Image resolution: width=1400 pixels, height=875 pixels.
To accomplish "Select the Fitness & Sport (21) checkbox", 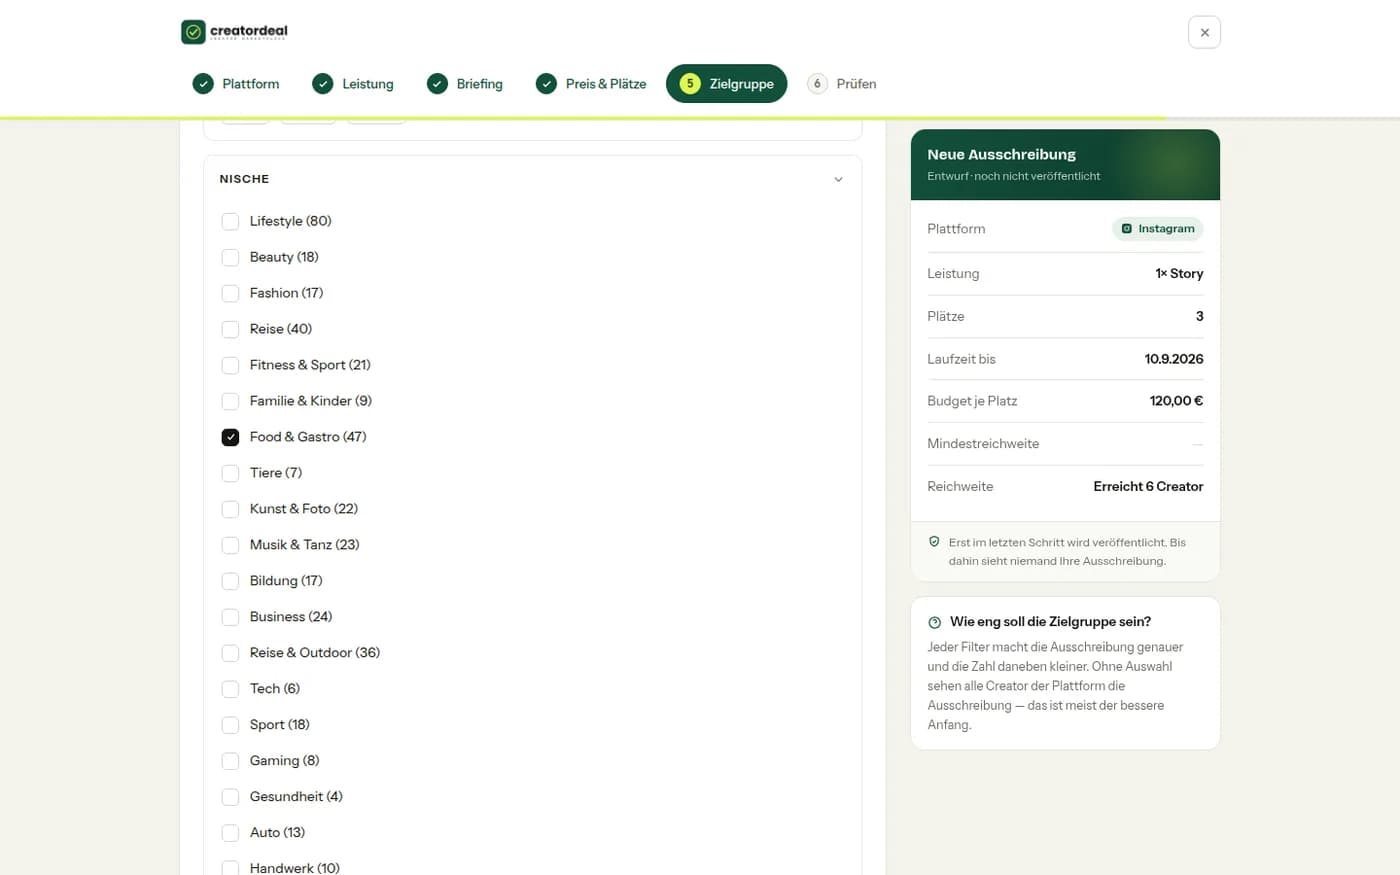I will (230, 365).
